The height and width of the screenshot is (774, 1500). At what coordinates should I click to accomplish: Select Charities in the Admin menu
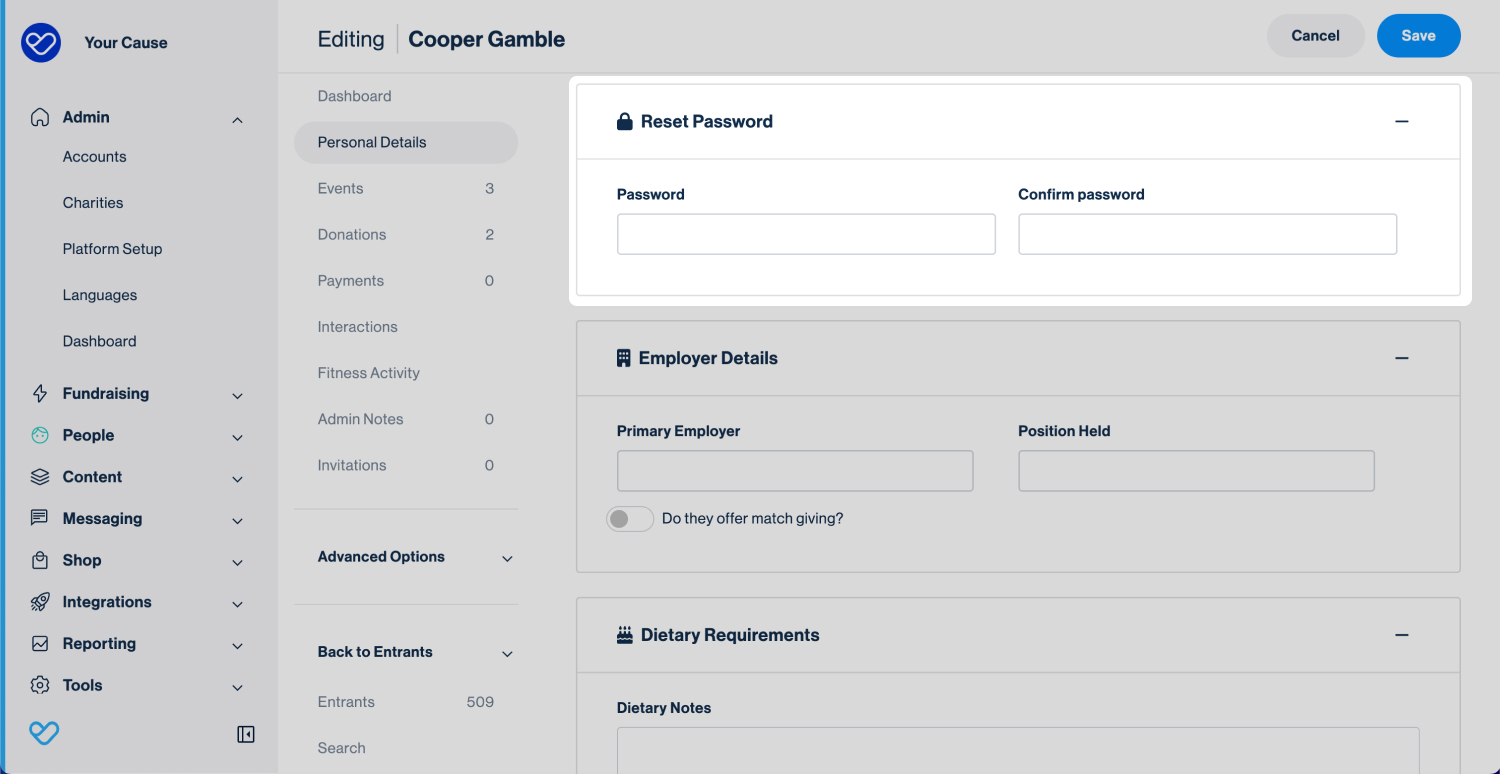tap(93, 203)
